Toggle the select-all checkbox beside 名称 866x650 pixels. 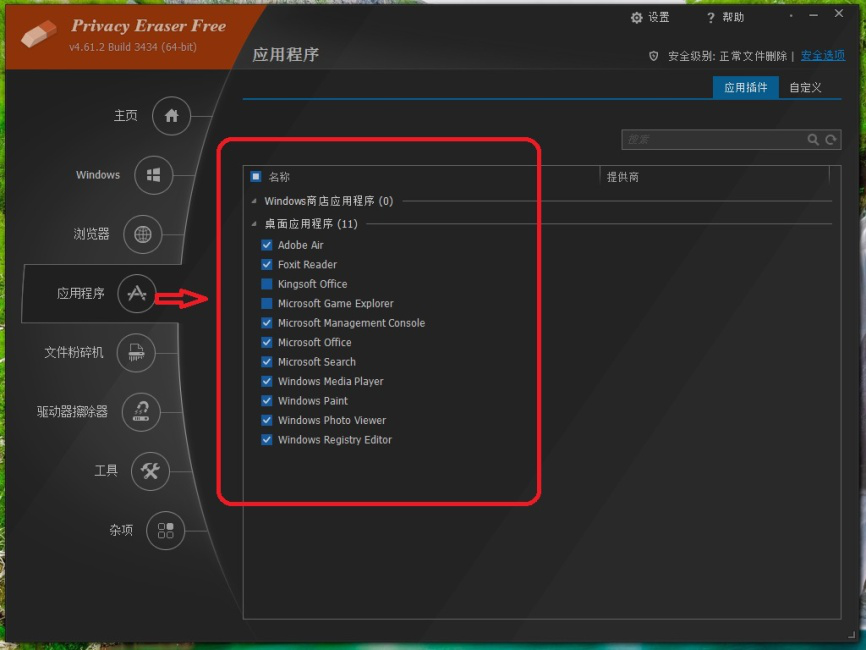(256, 177)
